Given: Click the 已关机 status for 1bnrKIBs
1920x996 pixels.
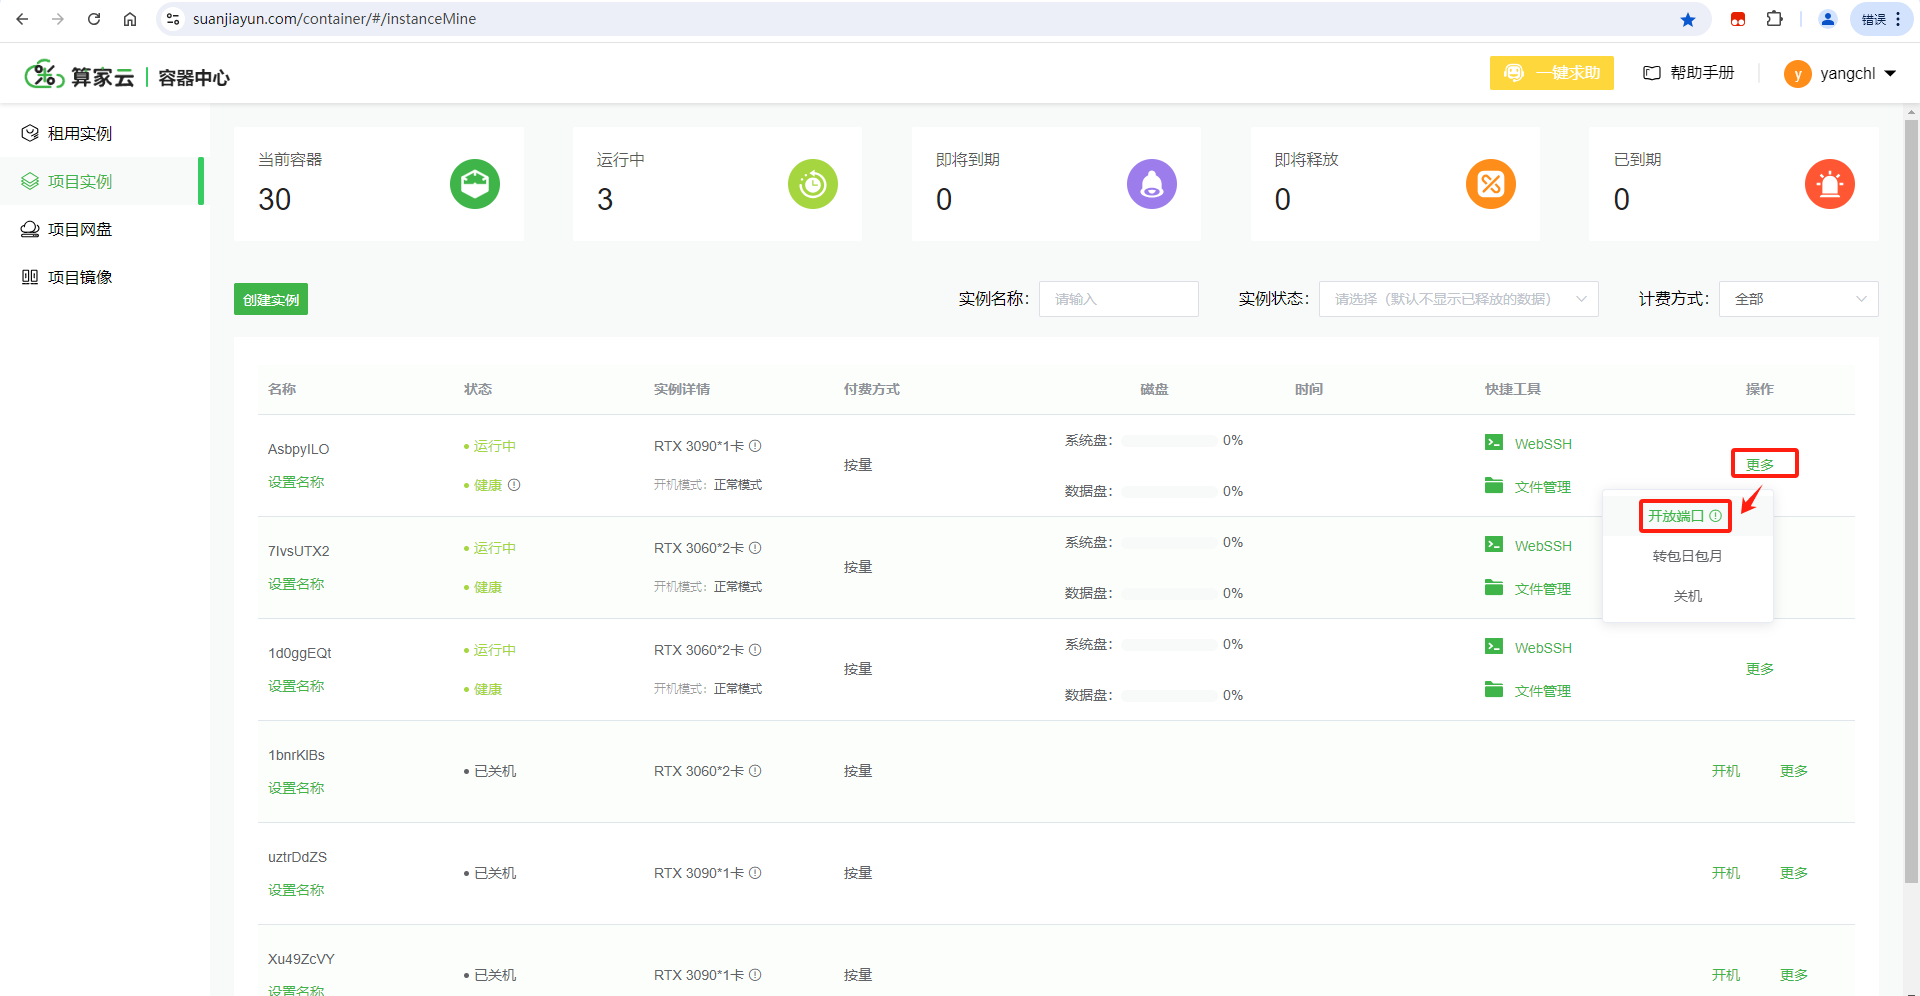Looking at the screenshot, I should click(x=495, y=771).
